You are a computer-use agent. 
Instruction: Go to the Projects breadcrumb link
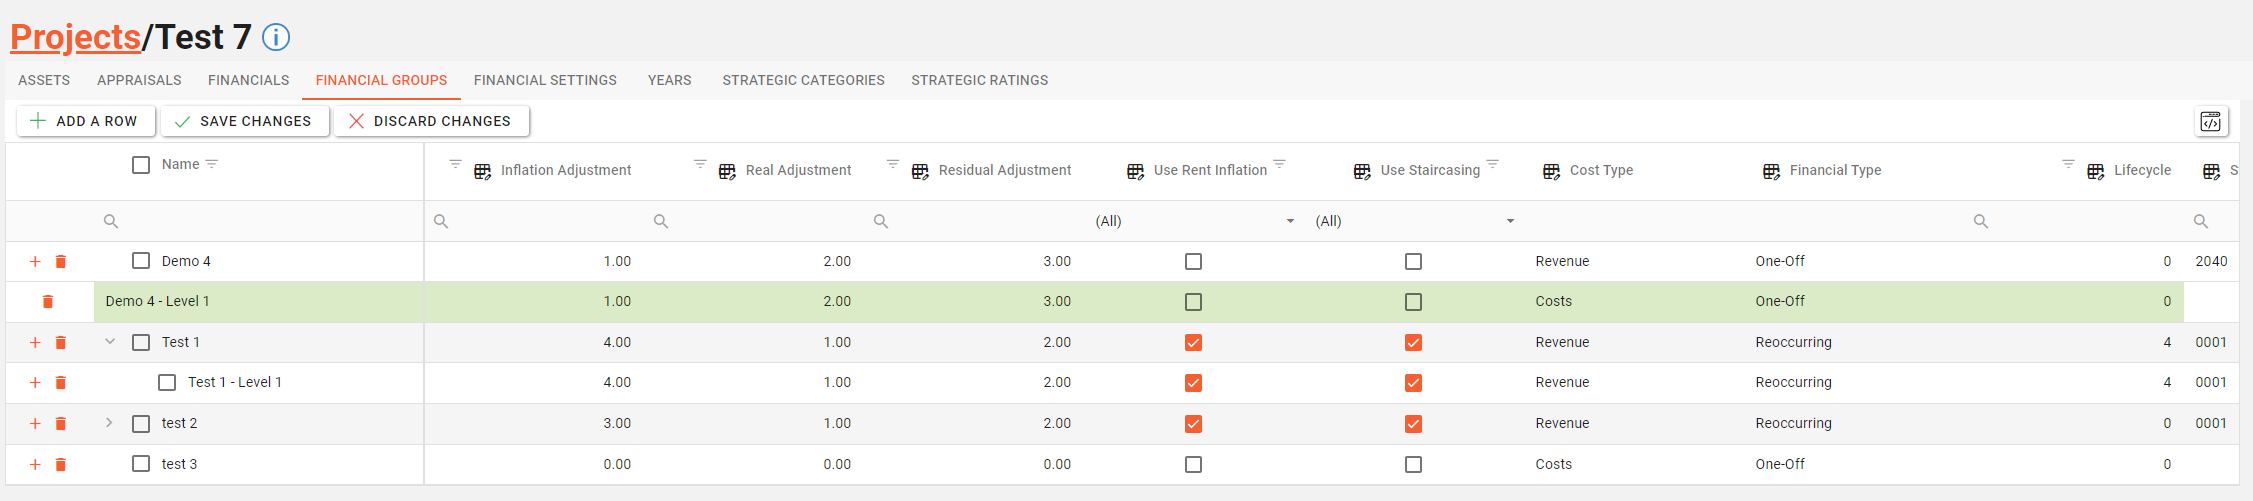[75, 37]
